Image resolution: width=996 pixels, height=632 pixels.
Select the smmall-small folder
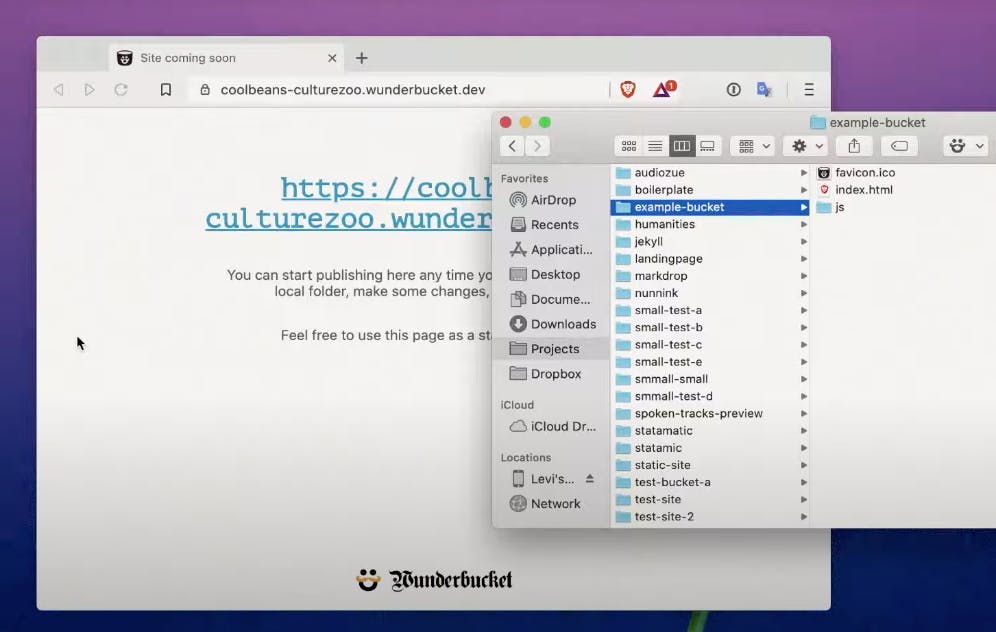[x=710, y=379]
